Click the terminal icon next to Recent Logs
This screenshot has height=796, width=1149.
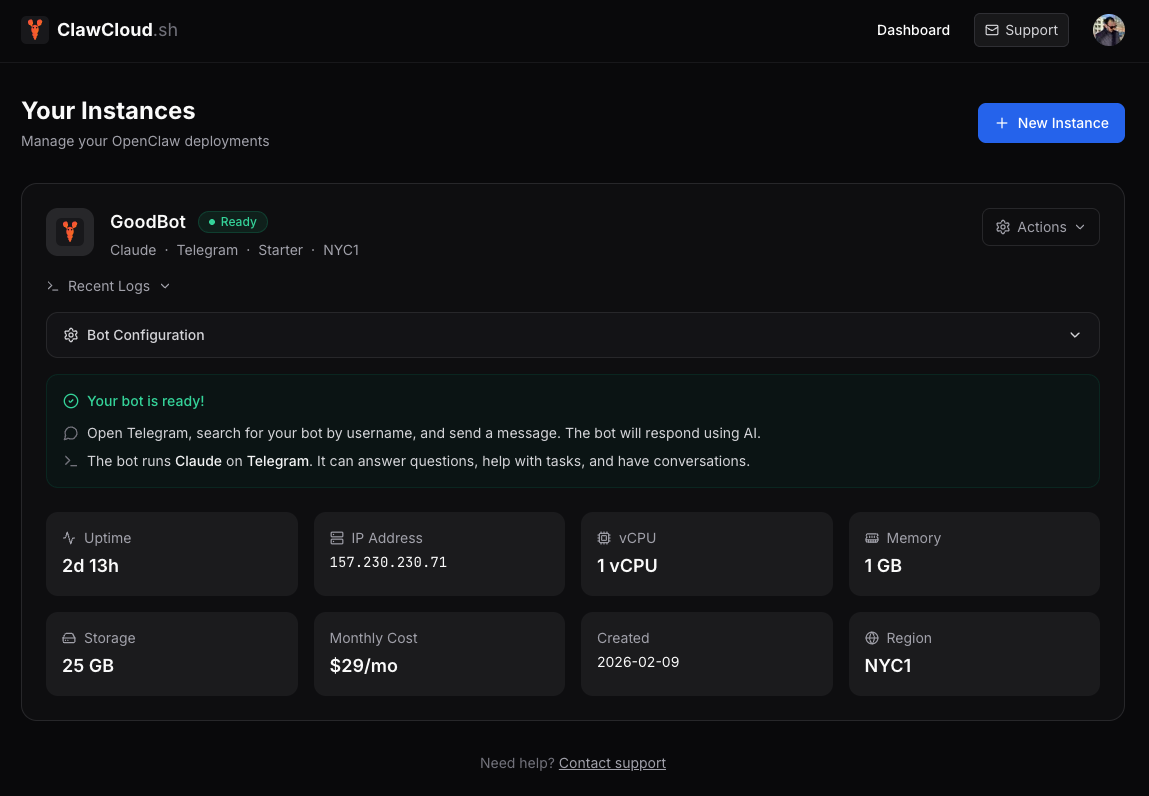[52, 286]
